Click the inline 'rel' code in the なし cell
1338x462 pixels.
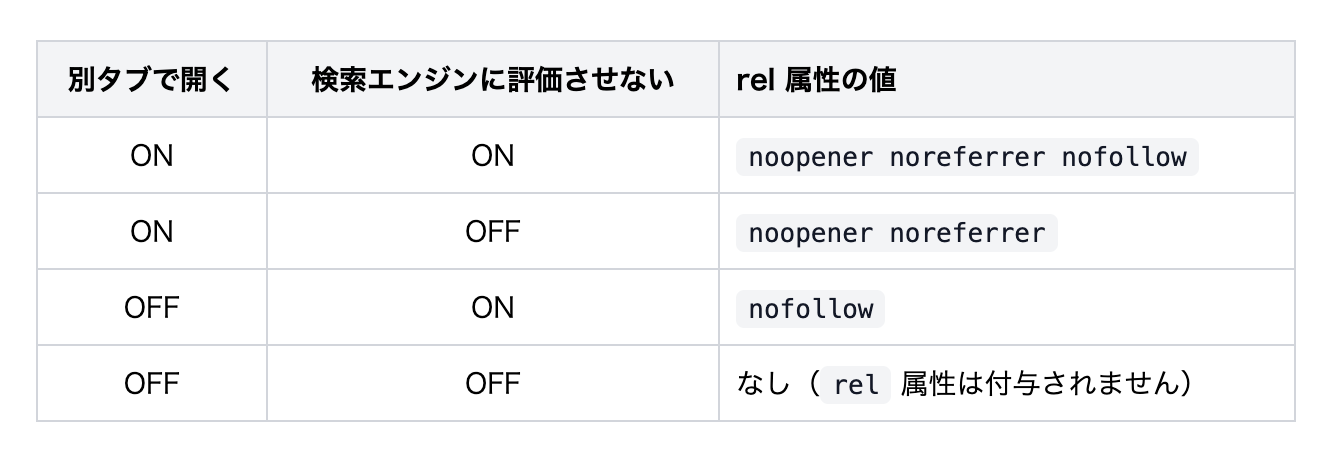pyautogui.click(x=855, y=385)
